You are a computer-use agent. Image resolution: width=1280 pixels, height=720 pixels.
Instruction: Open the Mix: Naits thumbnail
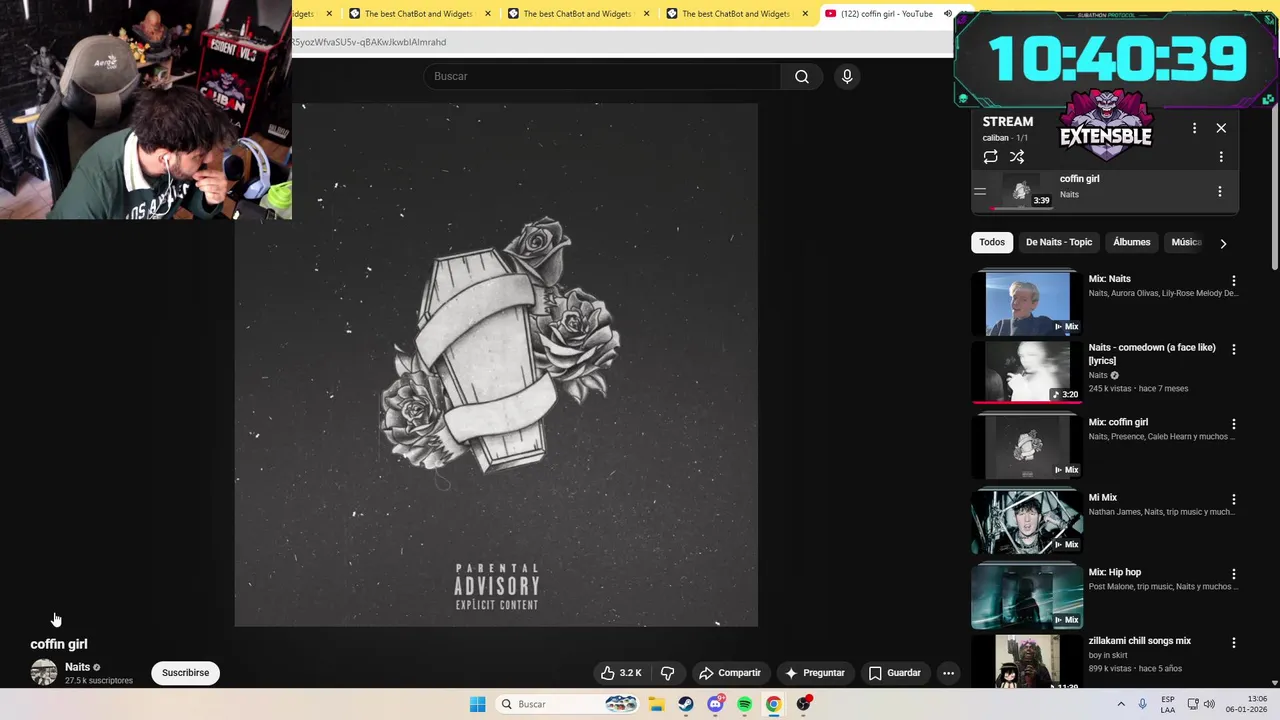click(1027, 303)
